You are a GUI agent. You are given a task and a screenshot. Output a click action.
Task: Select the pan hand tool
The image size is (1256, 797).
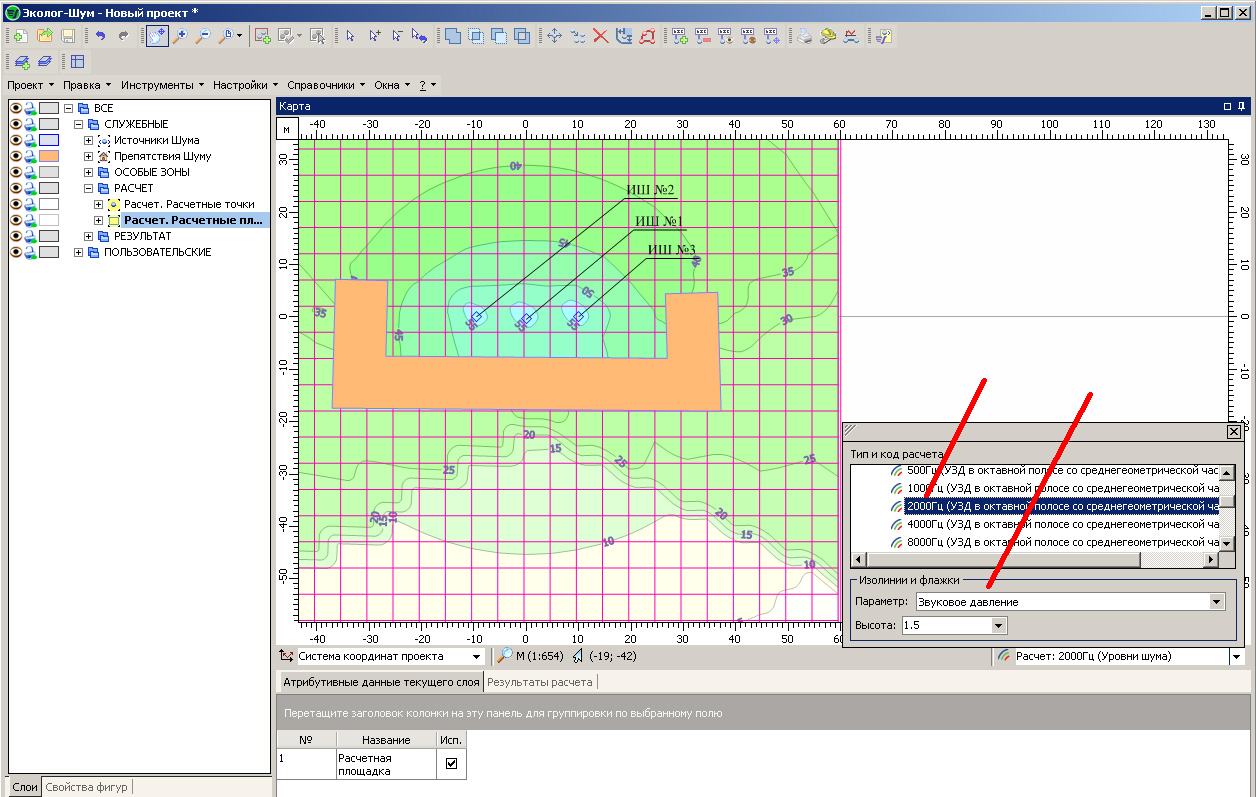[157, 36]
